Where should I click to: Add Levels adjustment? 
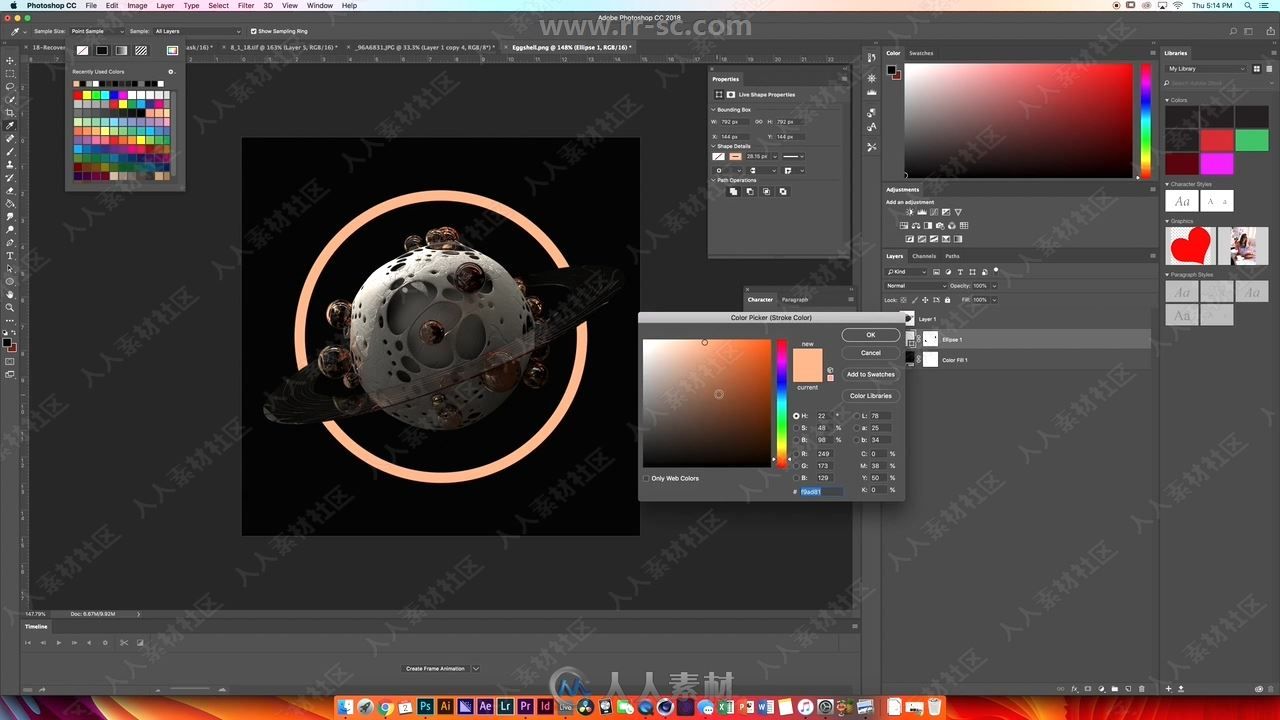(x=922, y=212)
